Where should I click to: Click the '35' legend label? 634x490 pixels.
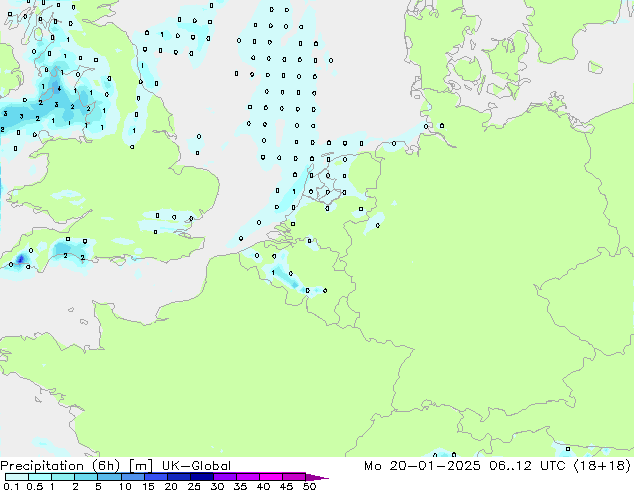tap(240, 486)
